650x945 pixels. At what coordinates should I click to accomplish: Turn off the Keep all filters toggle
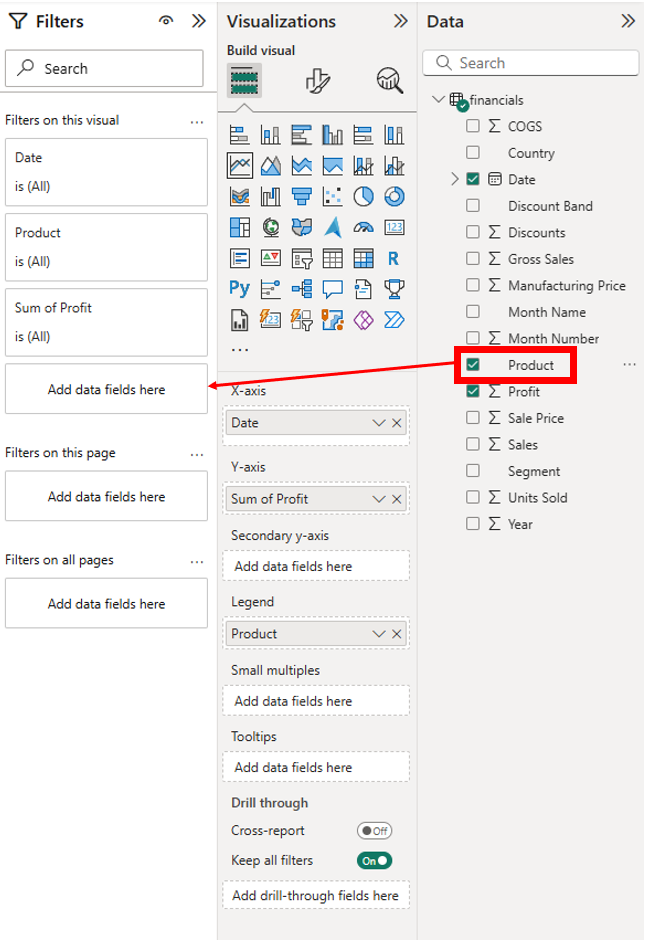pos(375,861)
